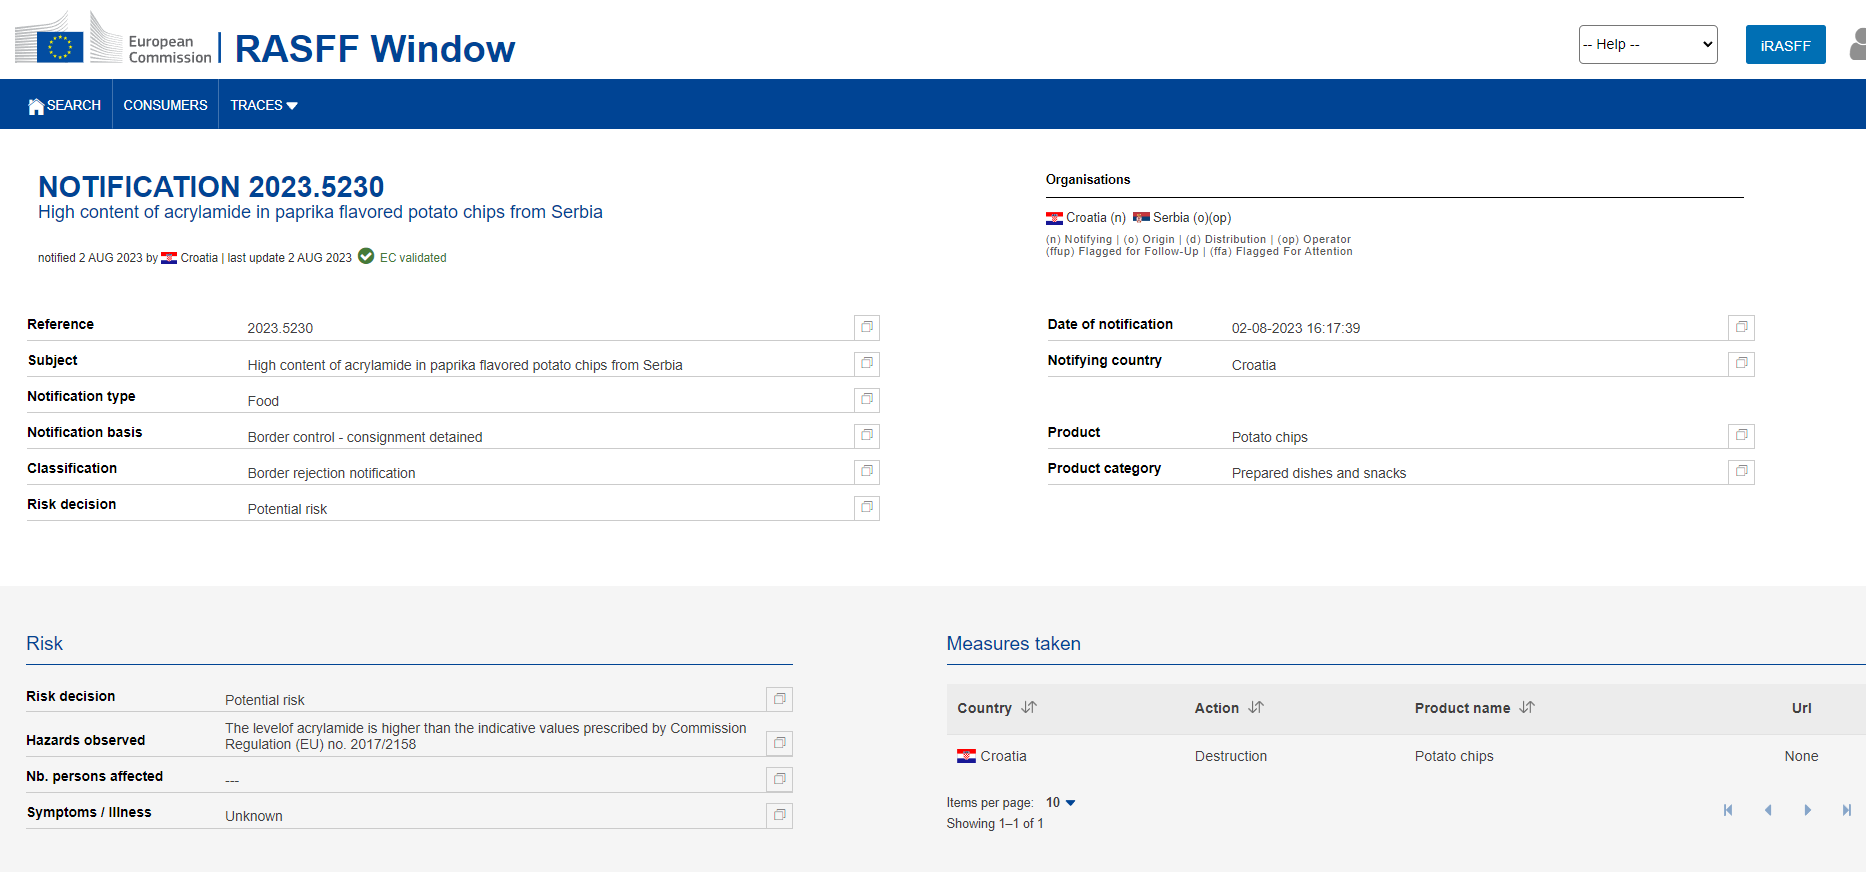Open the Help dropdown
The width and height of the screenshot is (1866, 872).
pos(1647,45)
